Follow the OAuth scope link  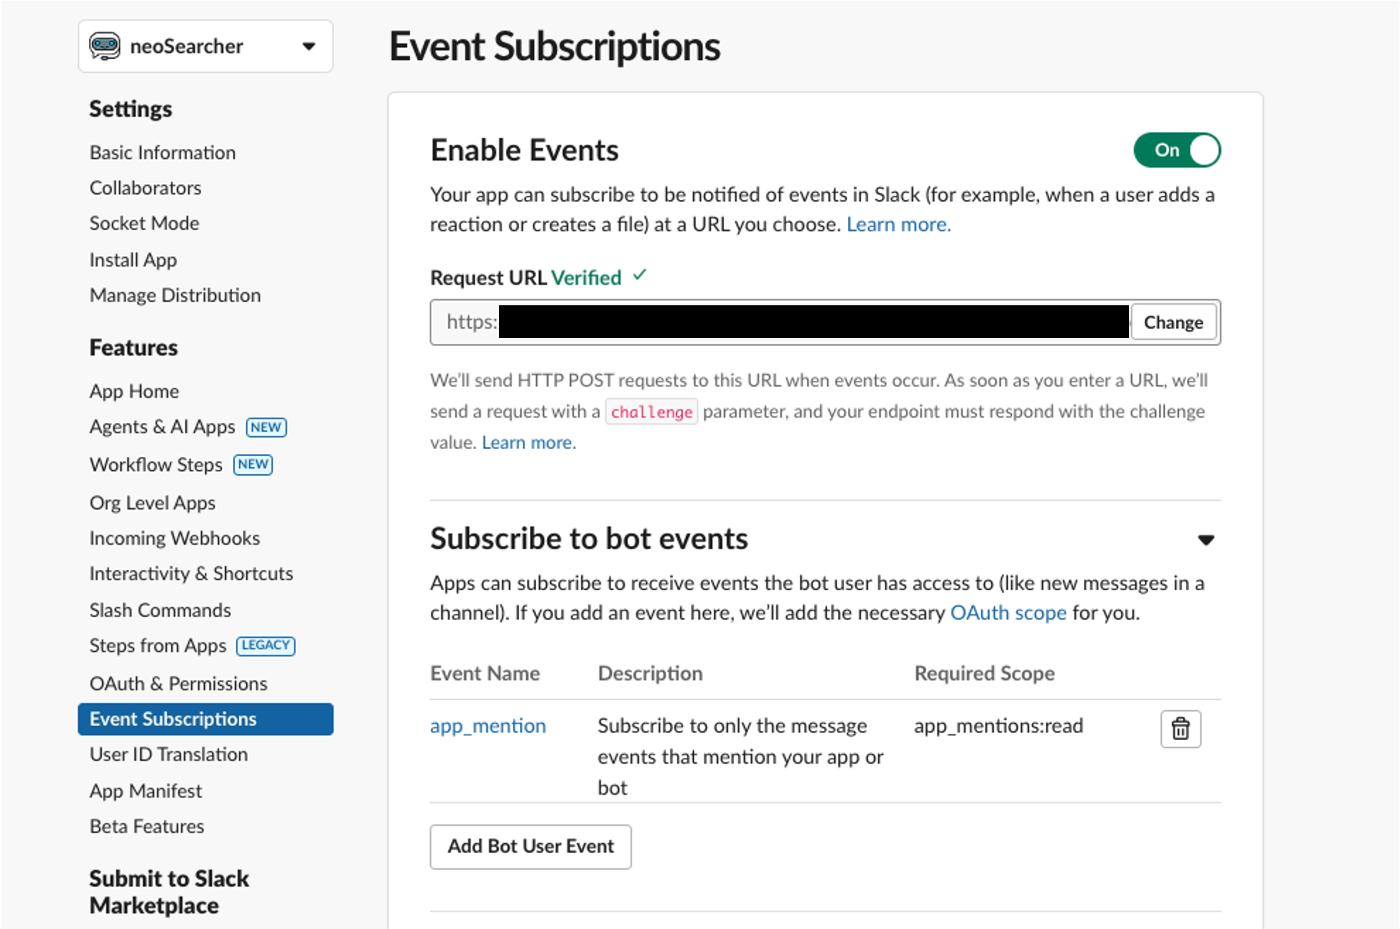tap(1008, 613)
